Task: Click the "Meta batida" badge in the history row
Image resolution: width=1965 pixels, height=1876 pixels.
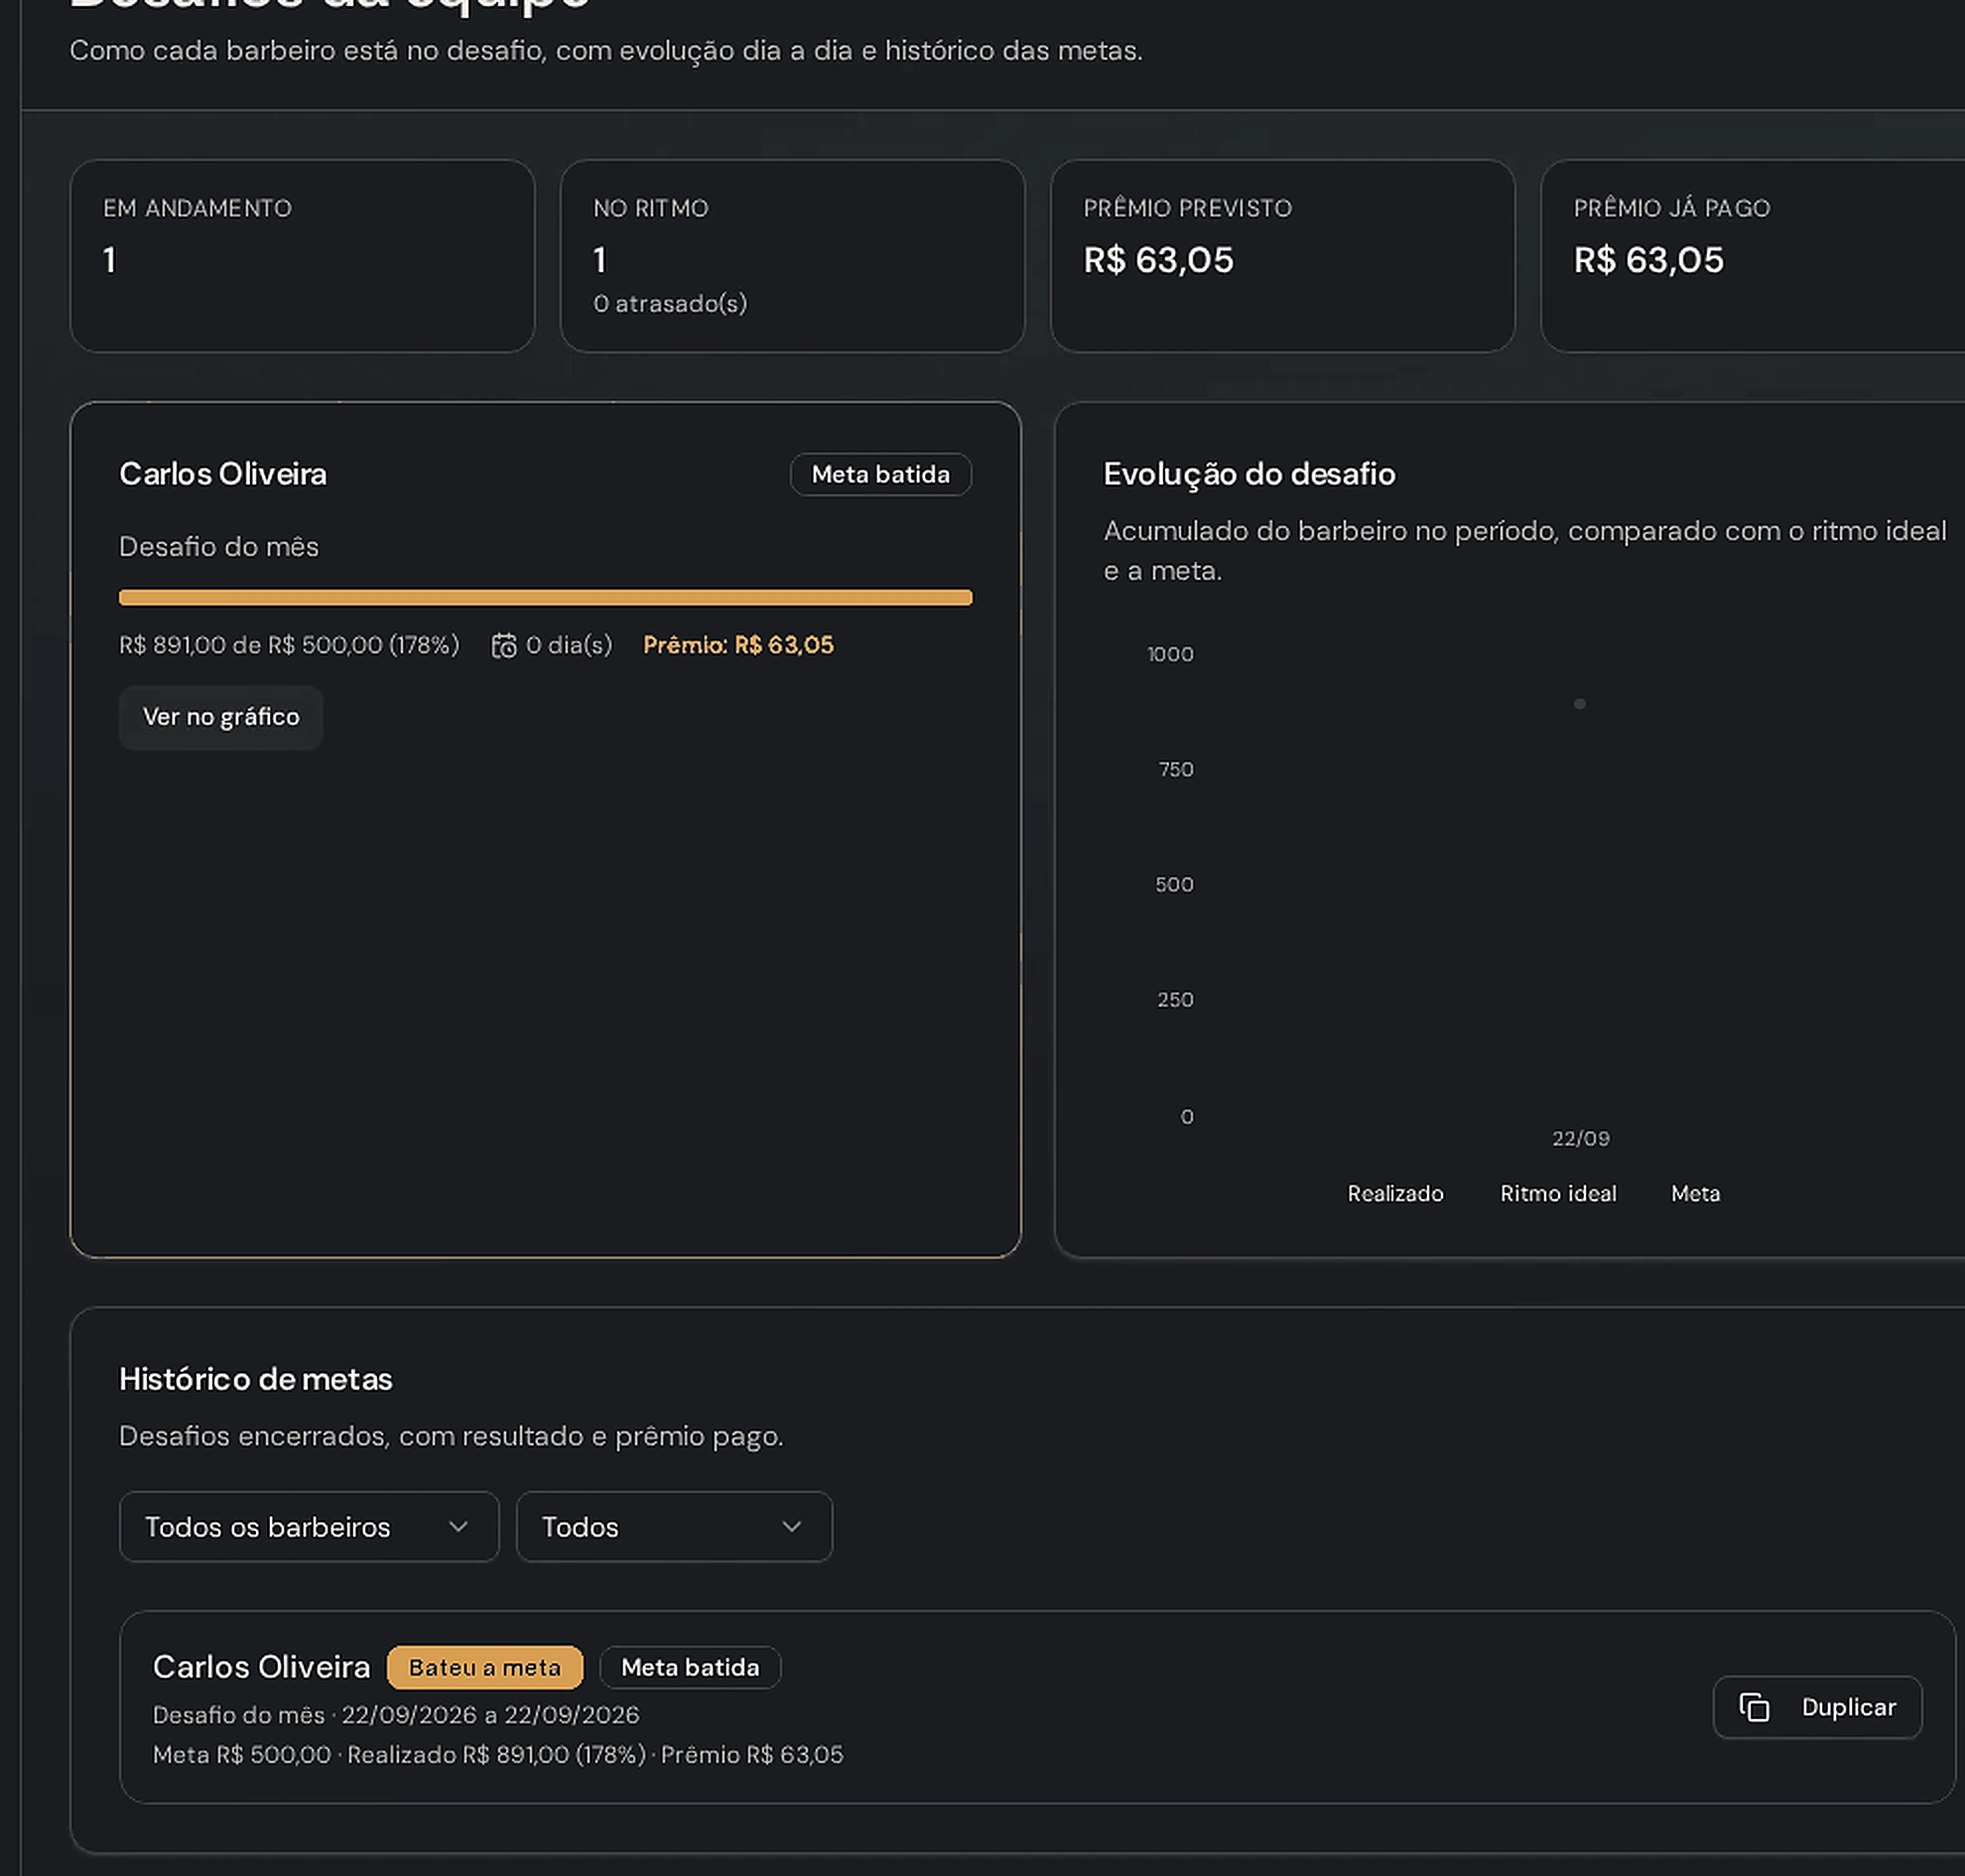Action: tap(690, 1667)
